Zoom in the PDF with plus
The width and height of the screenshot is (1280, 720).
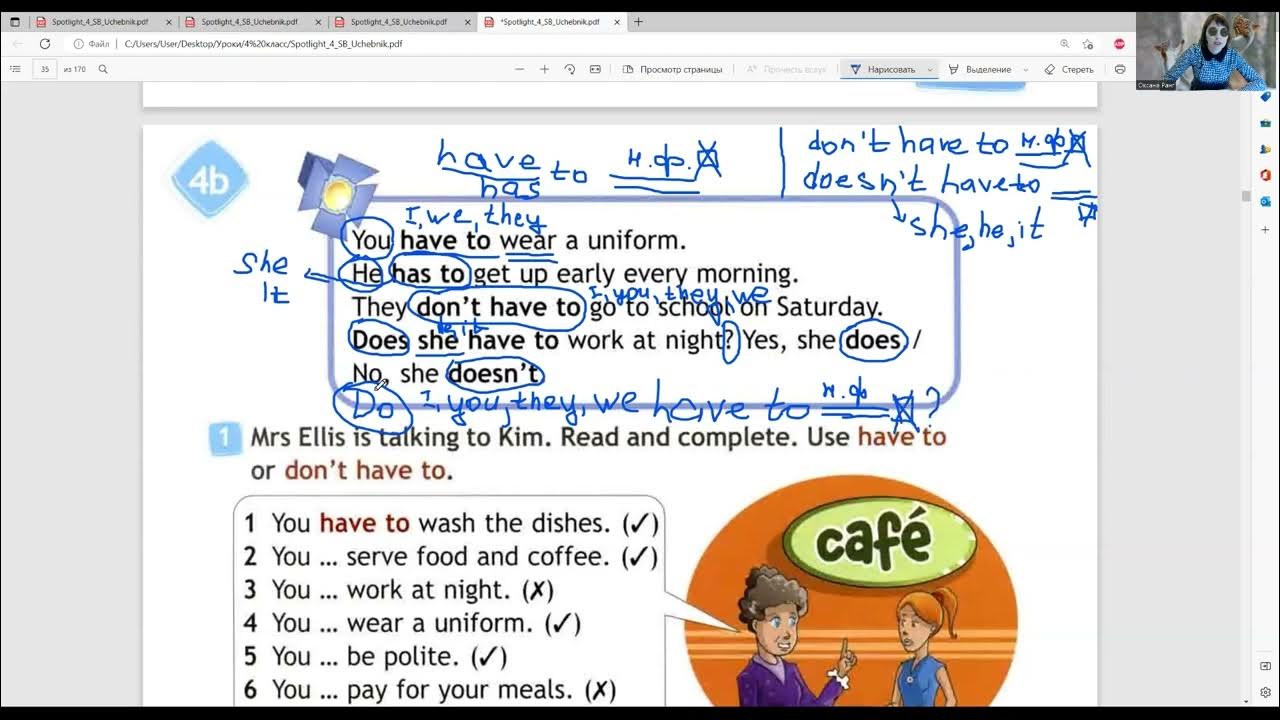tap(544, 69)
